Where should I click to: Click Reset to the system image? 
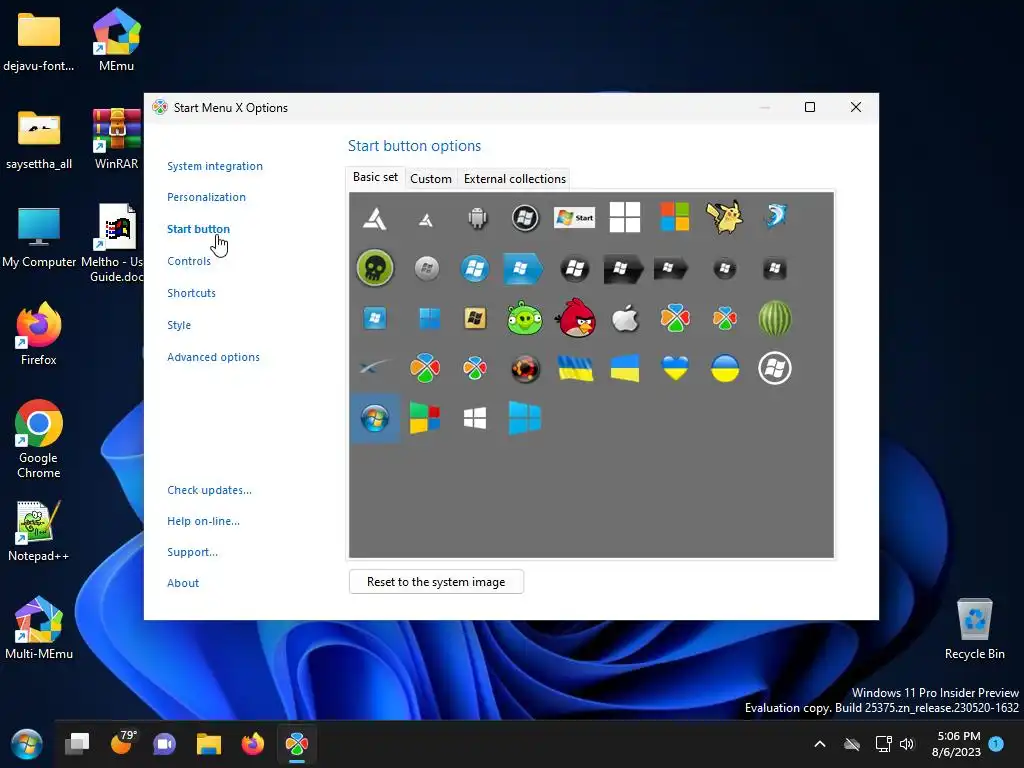pyautogui.click(x=436, y=582)
